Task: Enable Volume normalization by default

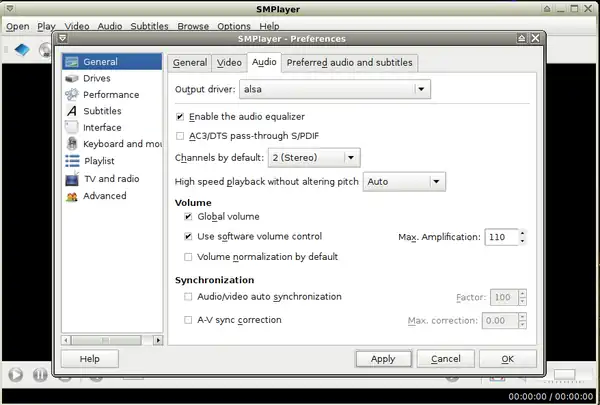Action: tap(189, 256)
